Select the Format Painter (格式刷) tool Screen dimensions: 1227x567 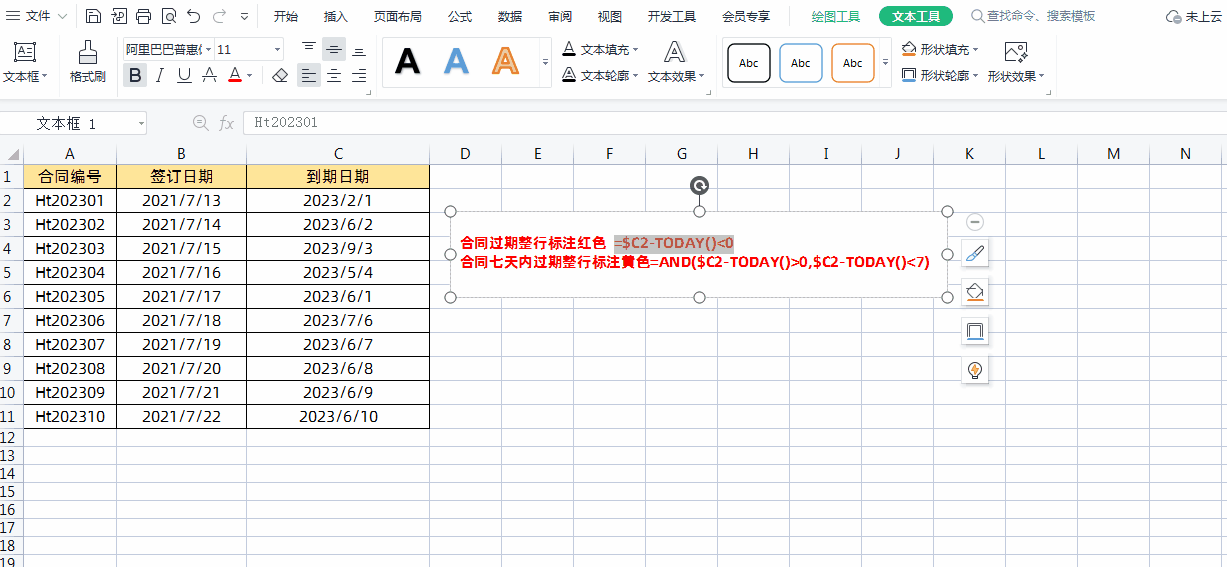pos(88,62)
